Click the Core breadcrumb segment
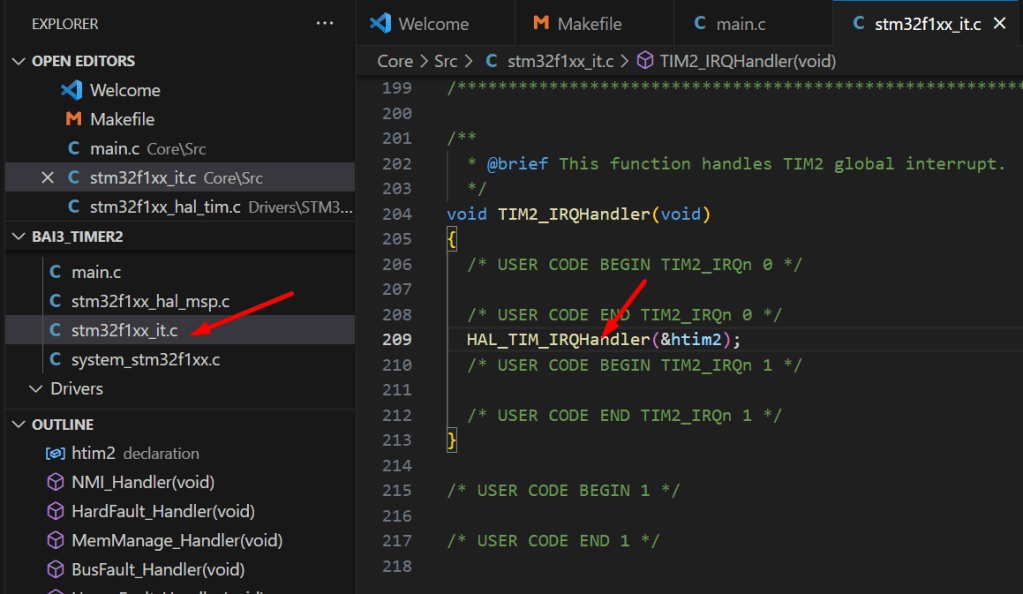Image resolution: width=1023 pixels, height=594 pixels. 395,61
